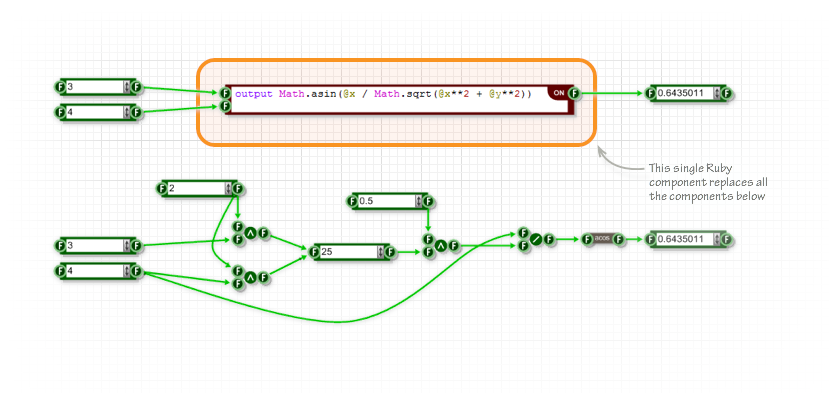Image resolution: width=829 pixels, height=393 pixels.
Task: Click stepper arrows on the 2 float box
Action: [228, 188]
